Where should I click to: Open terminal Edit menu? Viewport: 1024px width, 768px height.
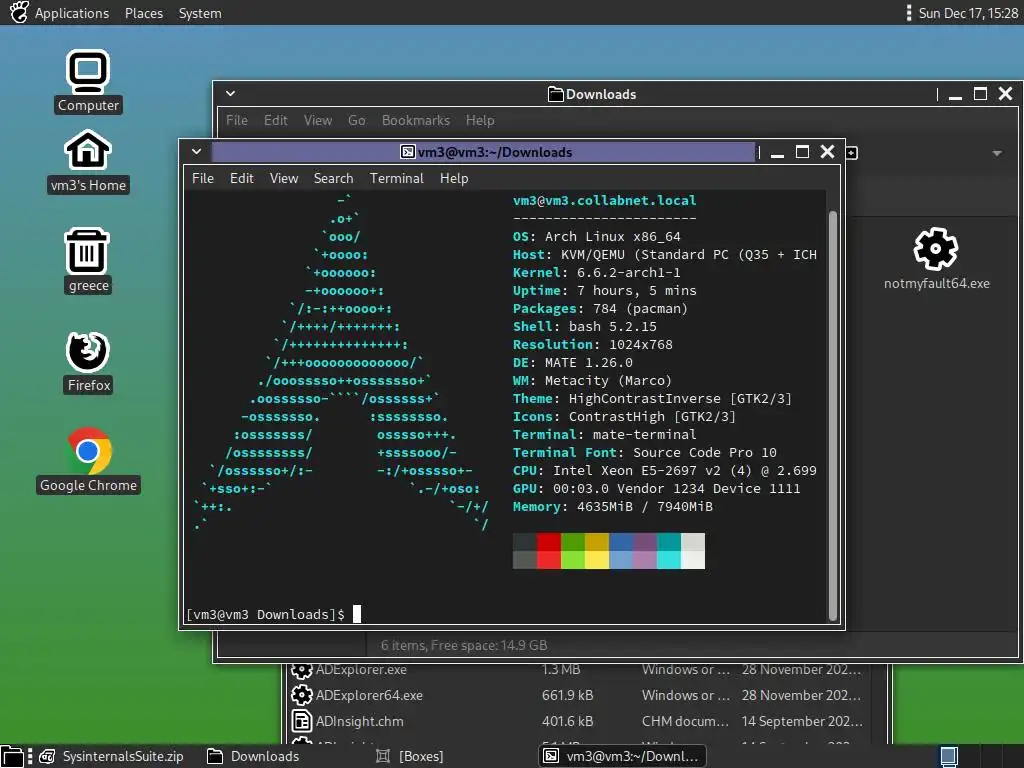[241, 178]
